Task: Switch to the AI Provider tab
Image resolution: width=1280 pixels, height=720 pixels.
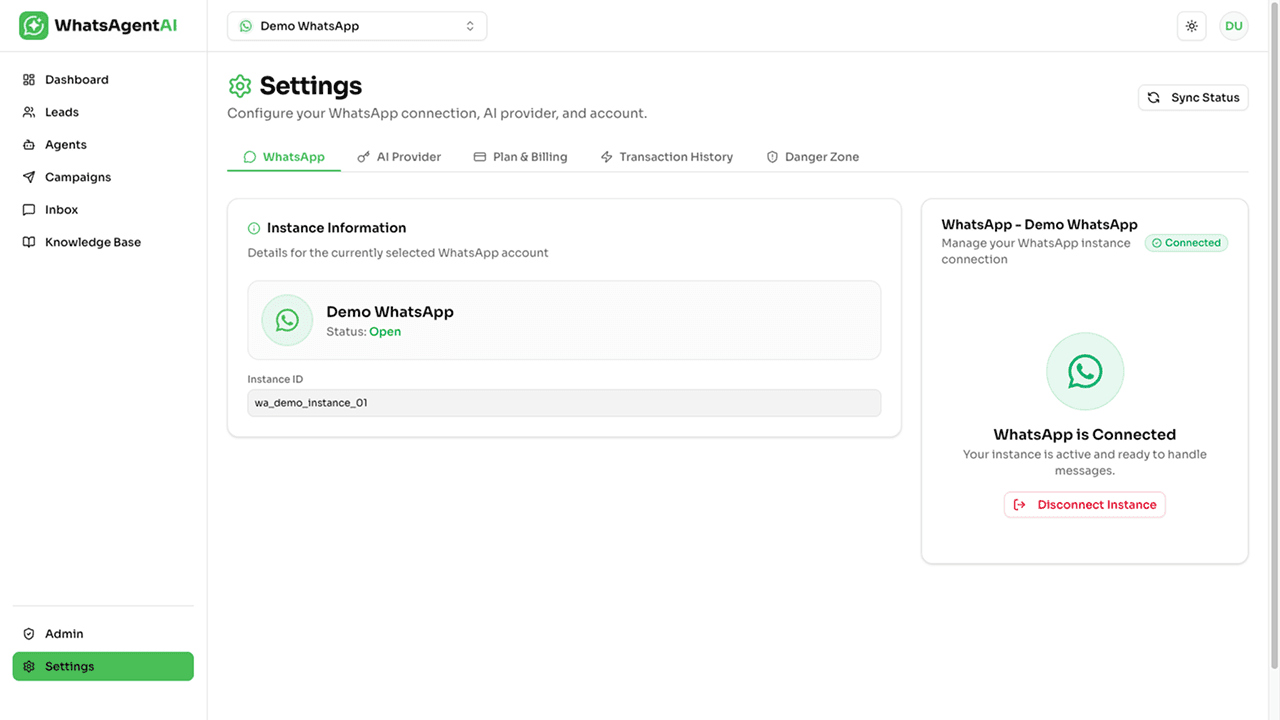Action: pyautogui.click(x=399, y=157)
